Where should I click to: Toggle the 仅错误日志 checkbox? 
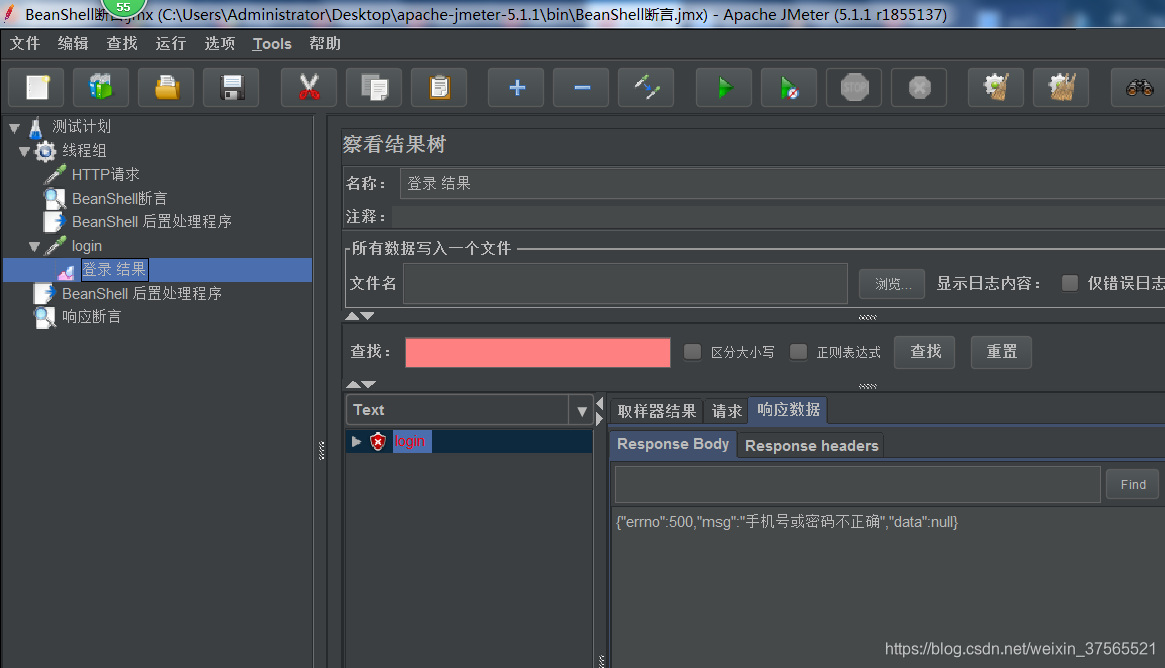click(x=1070, y=283)
